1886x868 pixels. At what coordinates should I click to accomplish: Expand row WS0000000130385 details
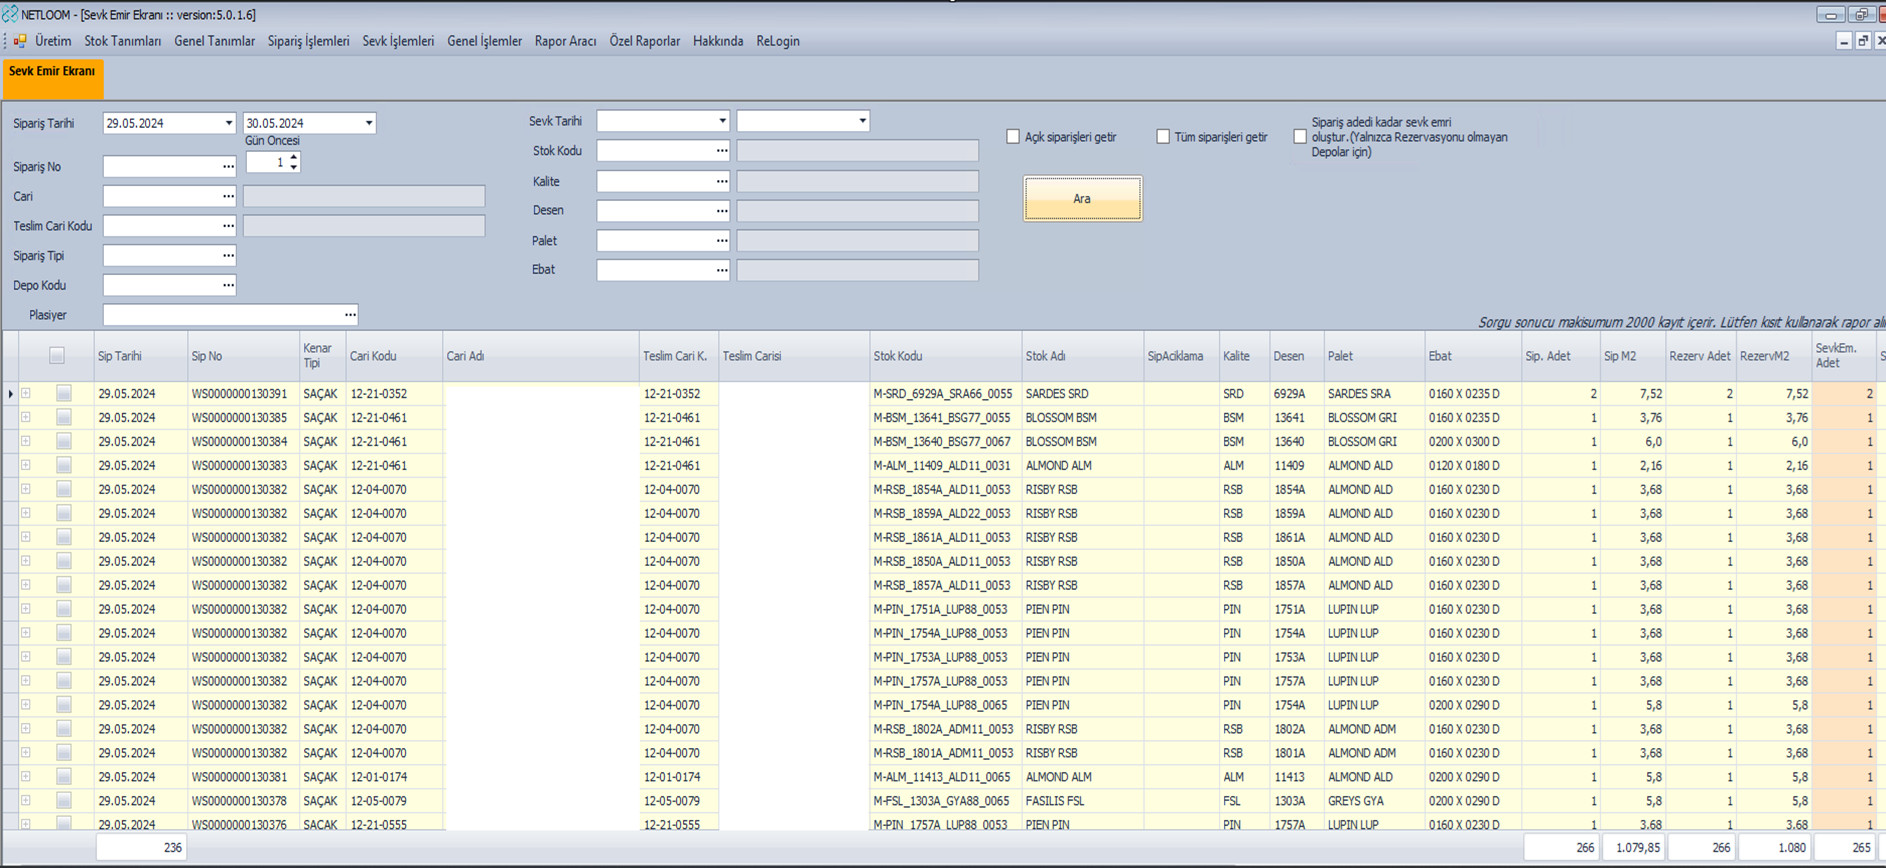[26, 418]
